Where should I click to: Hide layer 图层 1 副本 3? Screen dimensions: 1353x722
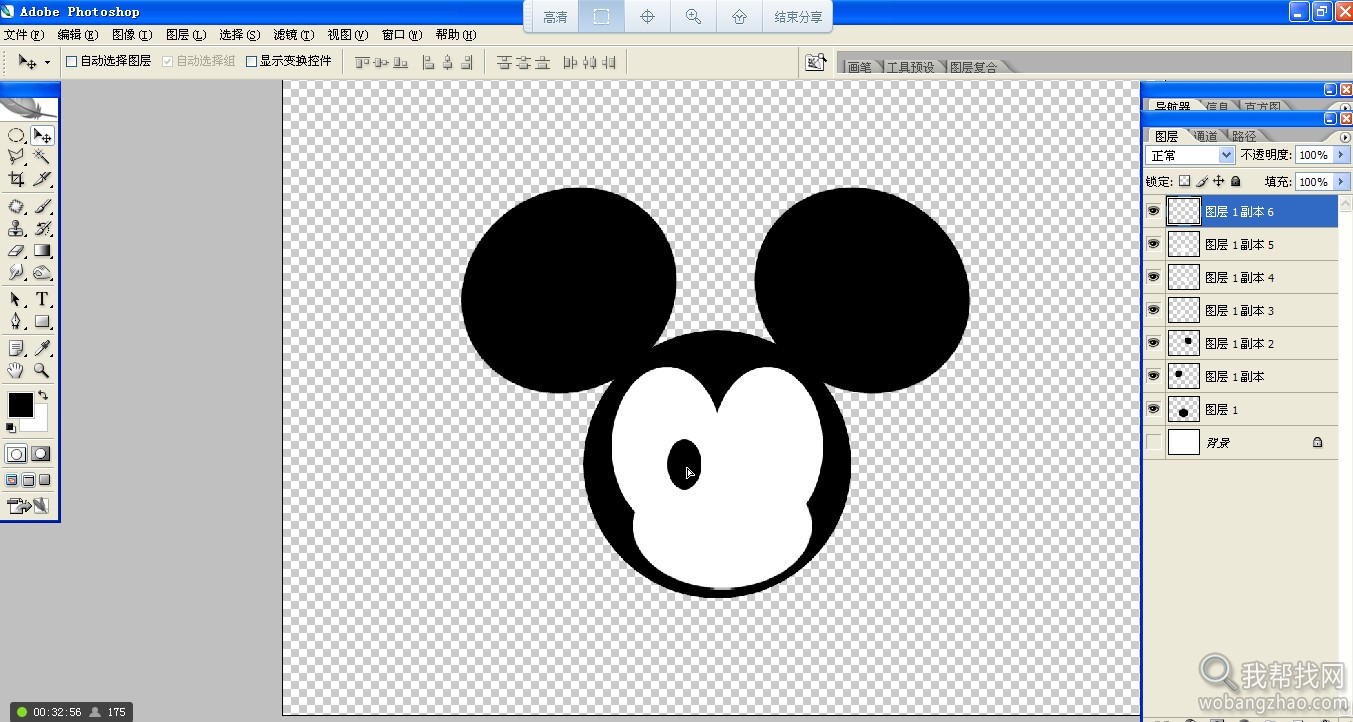(1154, 310)
